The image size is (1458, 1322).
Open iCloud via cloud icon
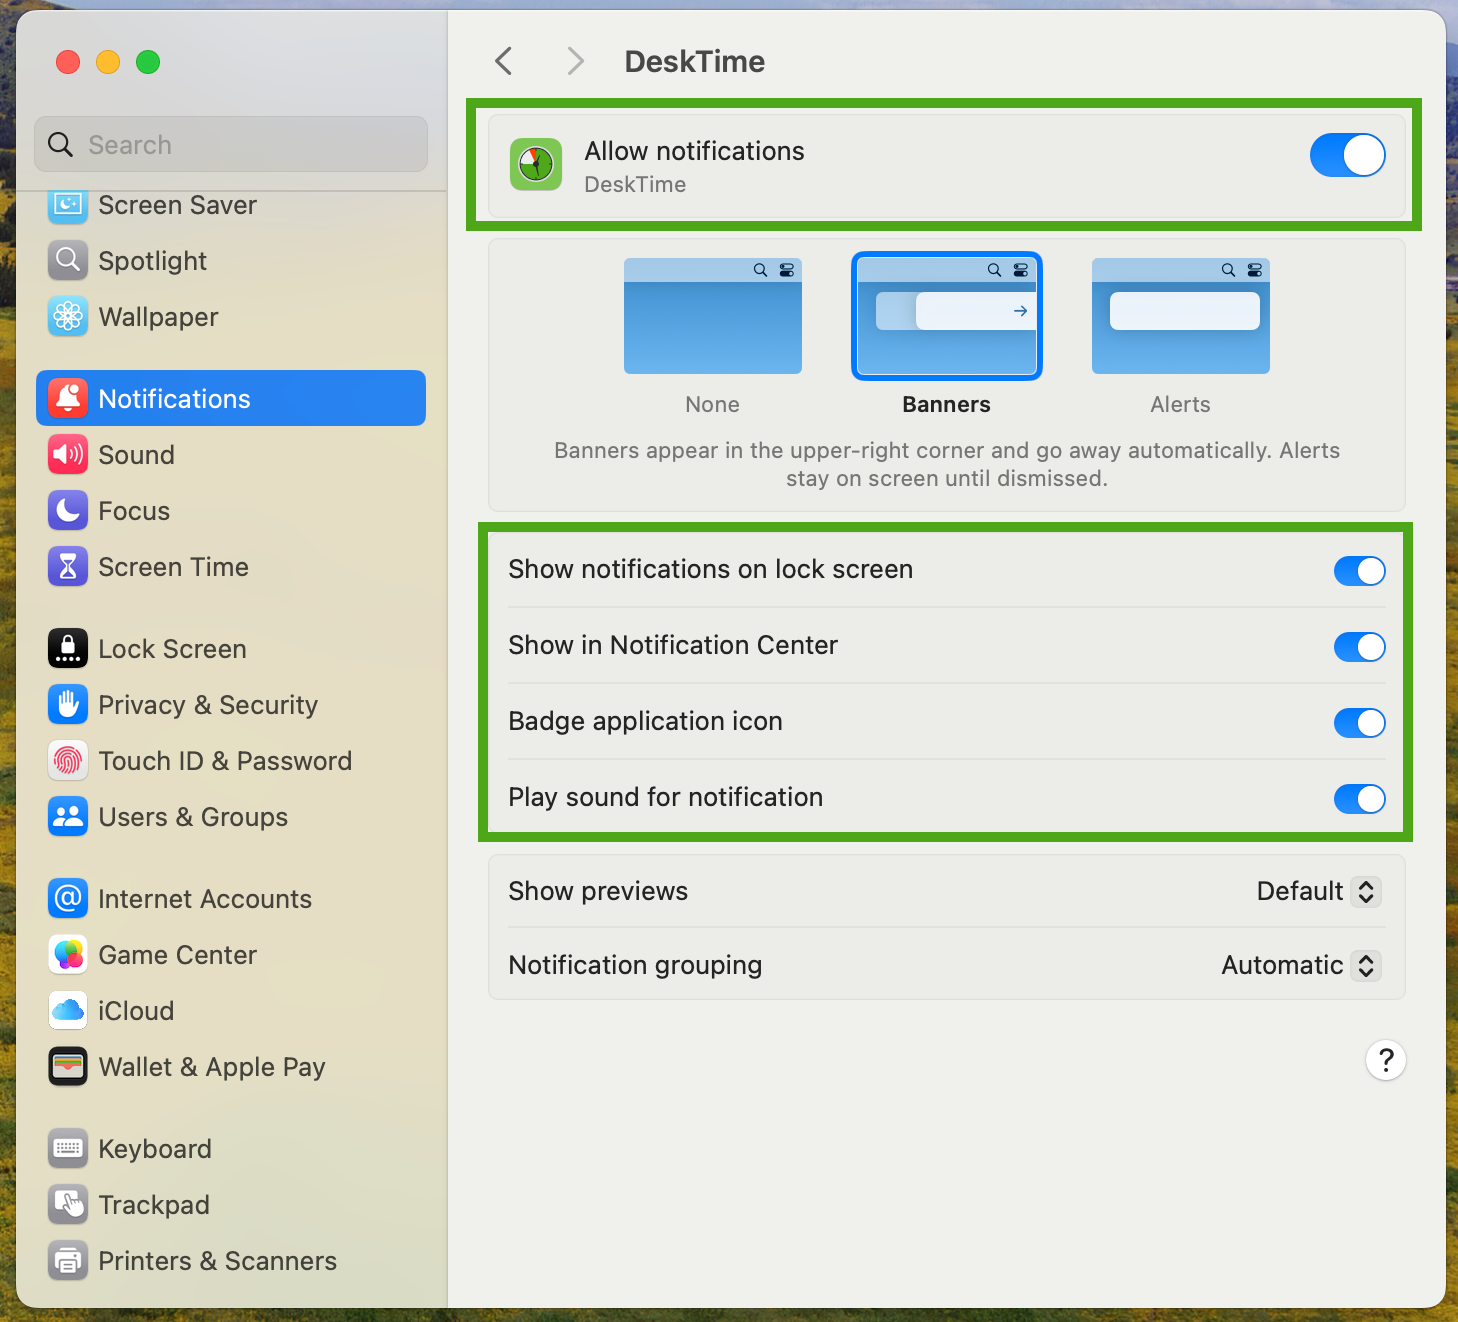(x=67, y=1011)
